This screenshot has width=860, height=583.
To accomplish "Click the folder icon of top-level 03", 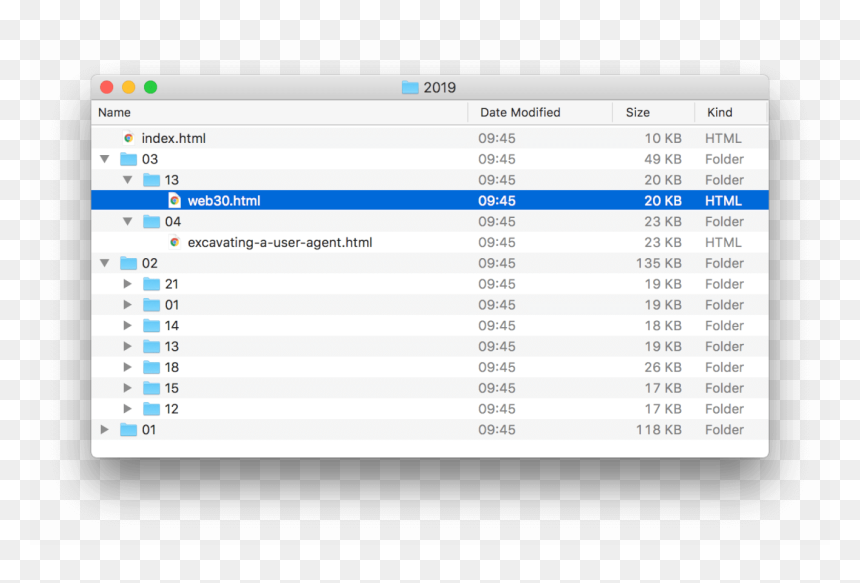I will click(x=128, y=159).
